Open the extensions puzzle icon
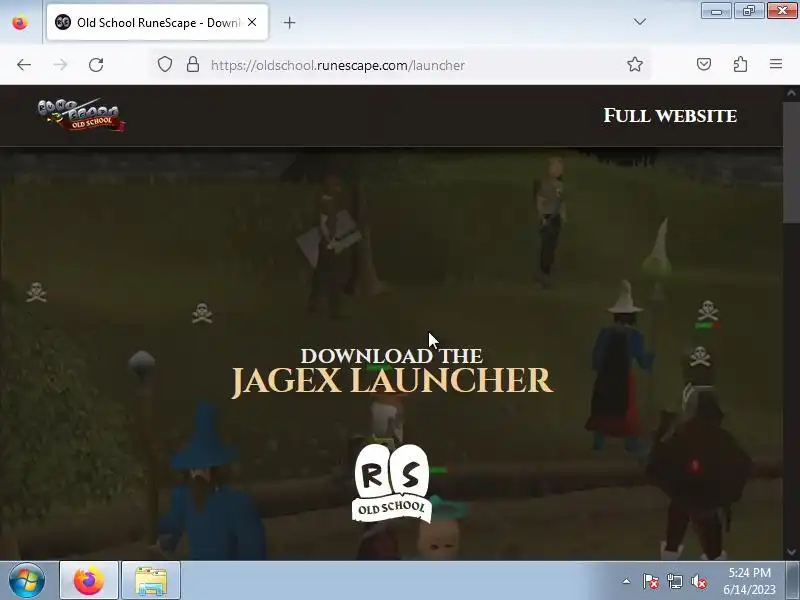800x600 pixels. [x=740, y=64]
